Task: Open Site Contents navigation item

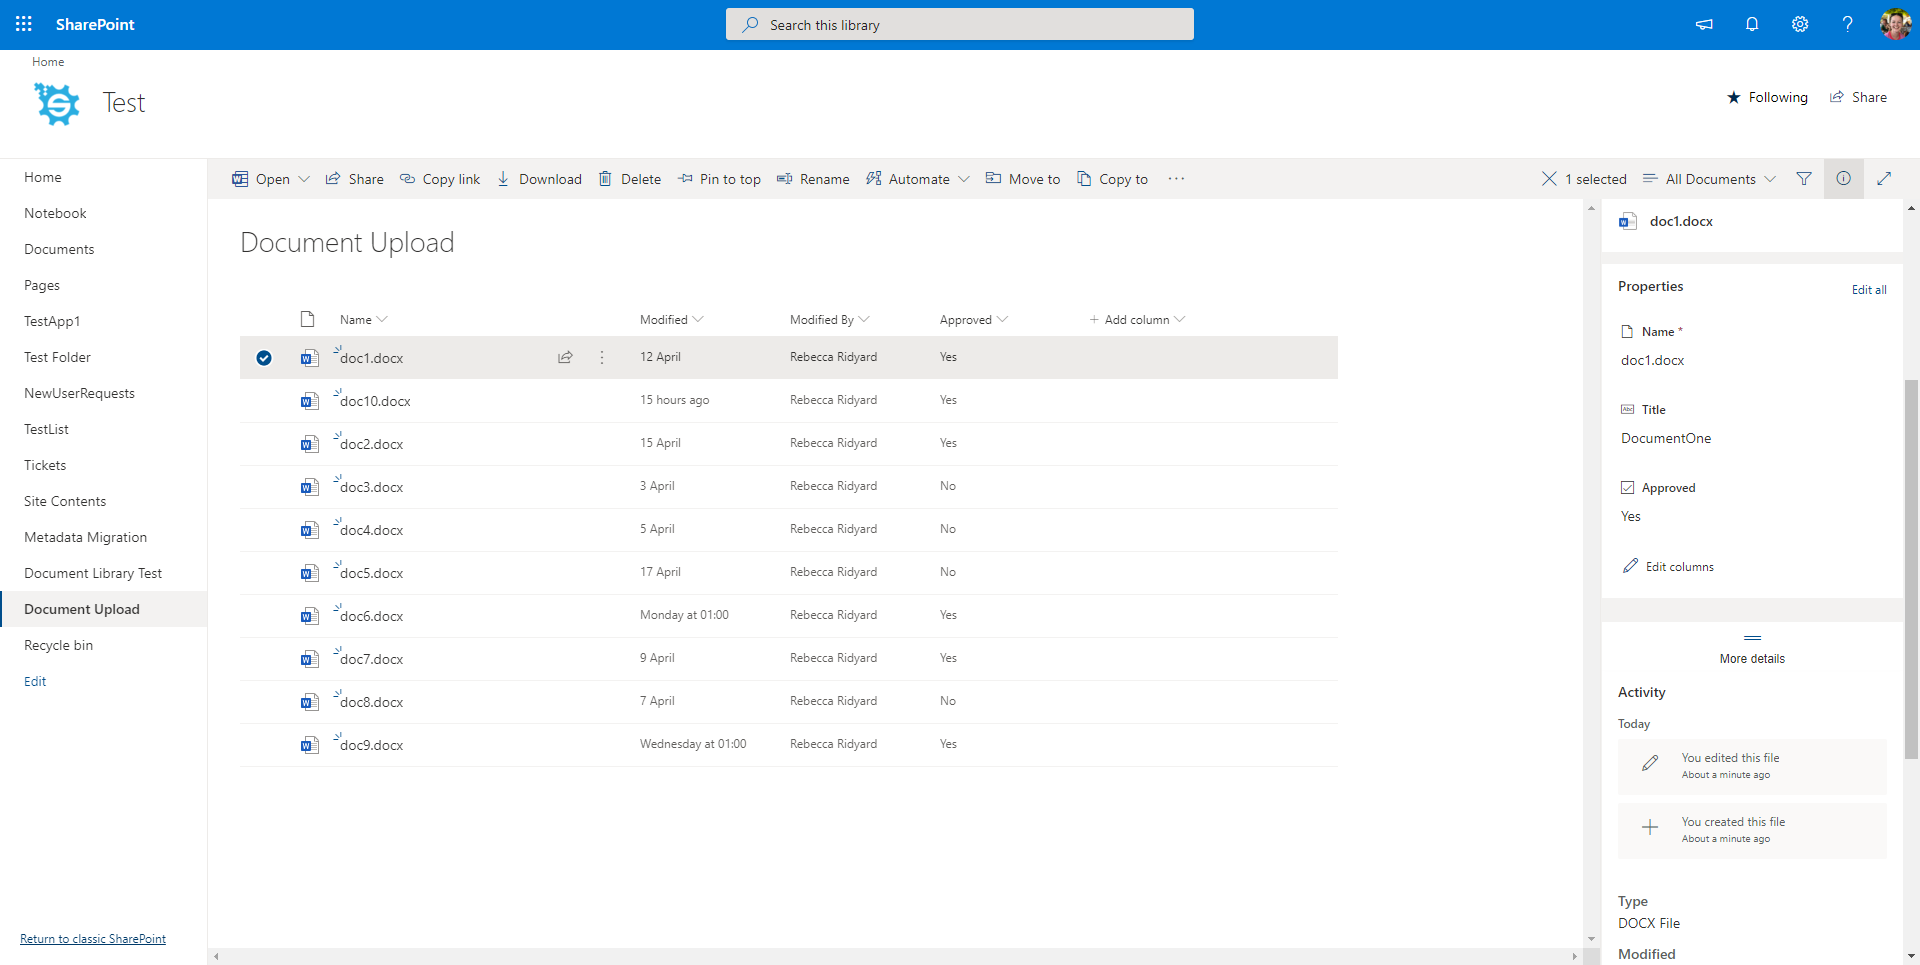Action: click(65, 501)
